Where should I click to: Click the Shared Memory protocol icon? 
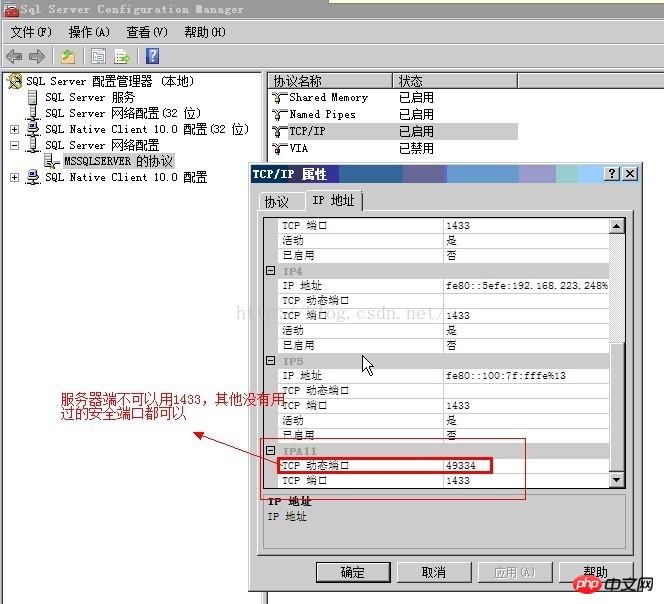click(279, 98)
